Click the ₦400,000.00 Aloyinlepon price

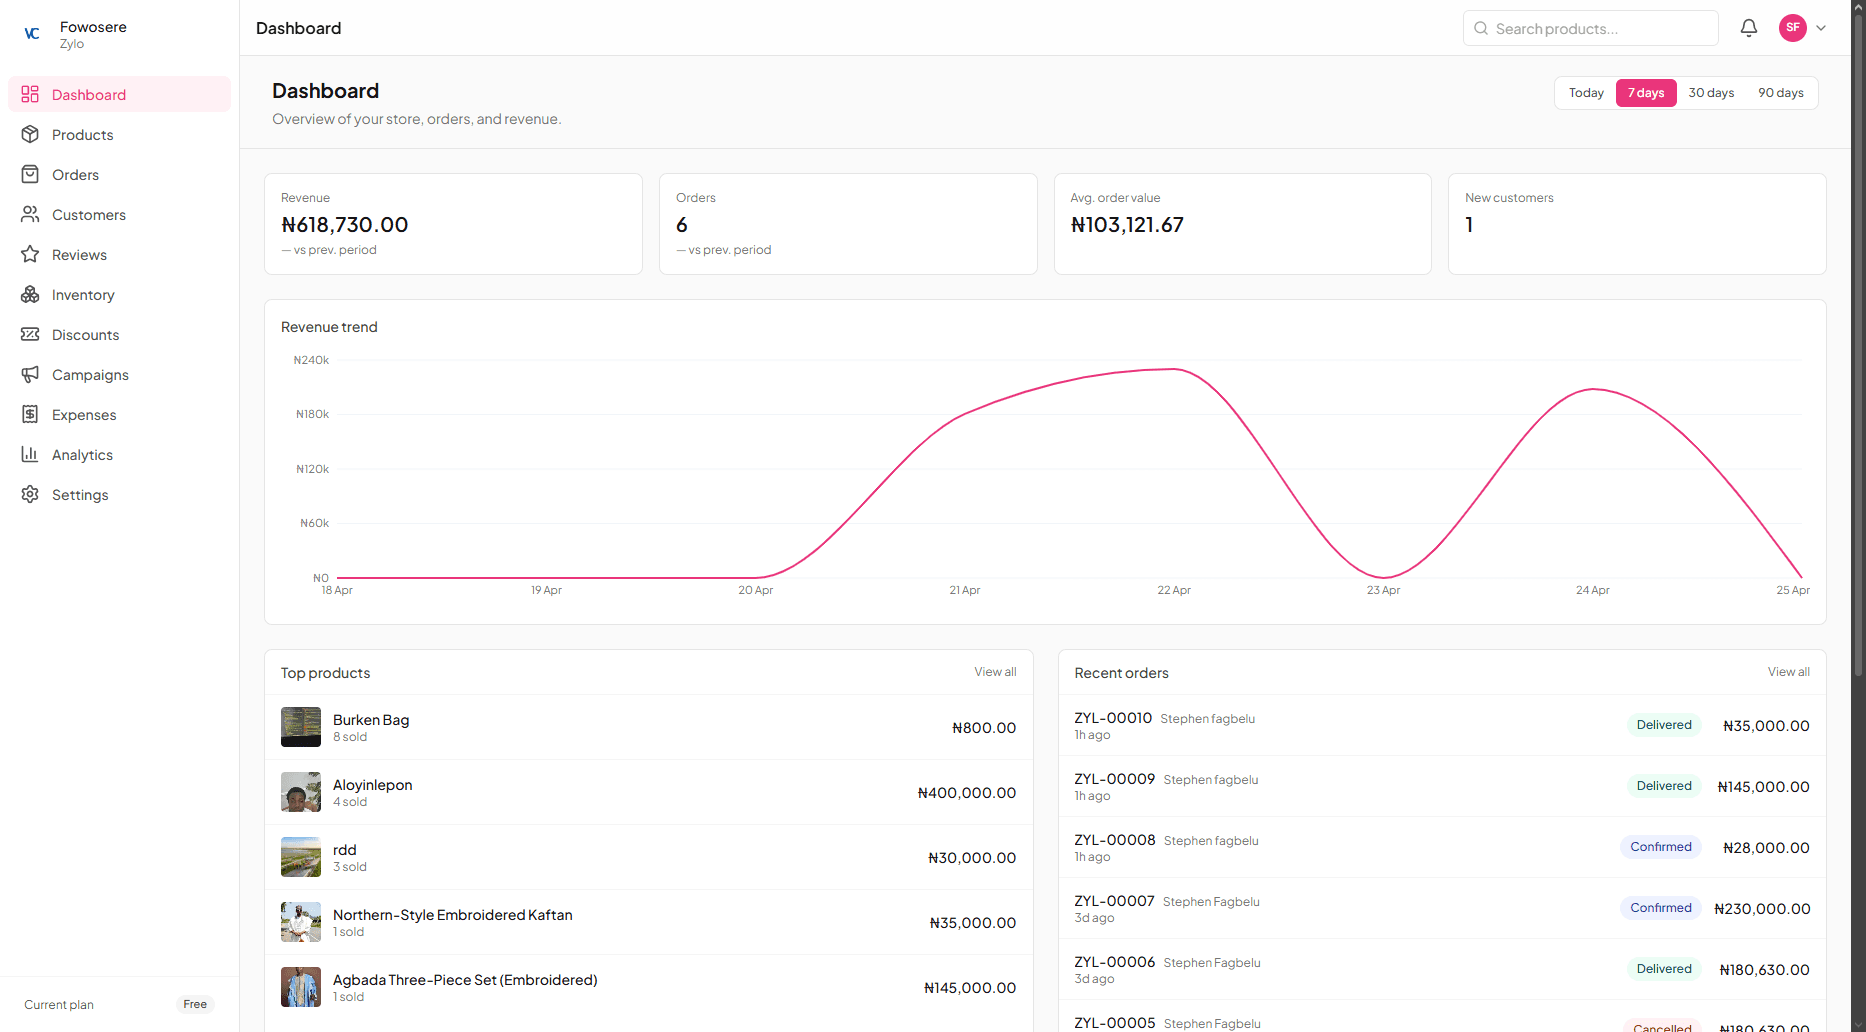[967, 793]
